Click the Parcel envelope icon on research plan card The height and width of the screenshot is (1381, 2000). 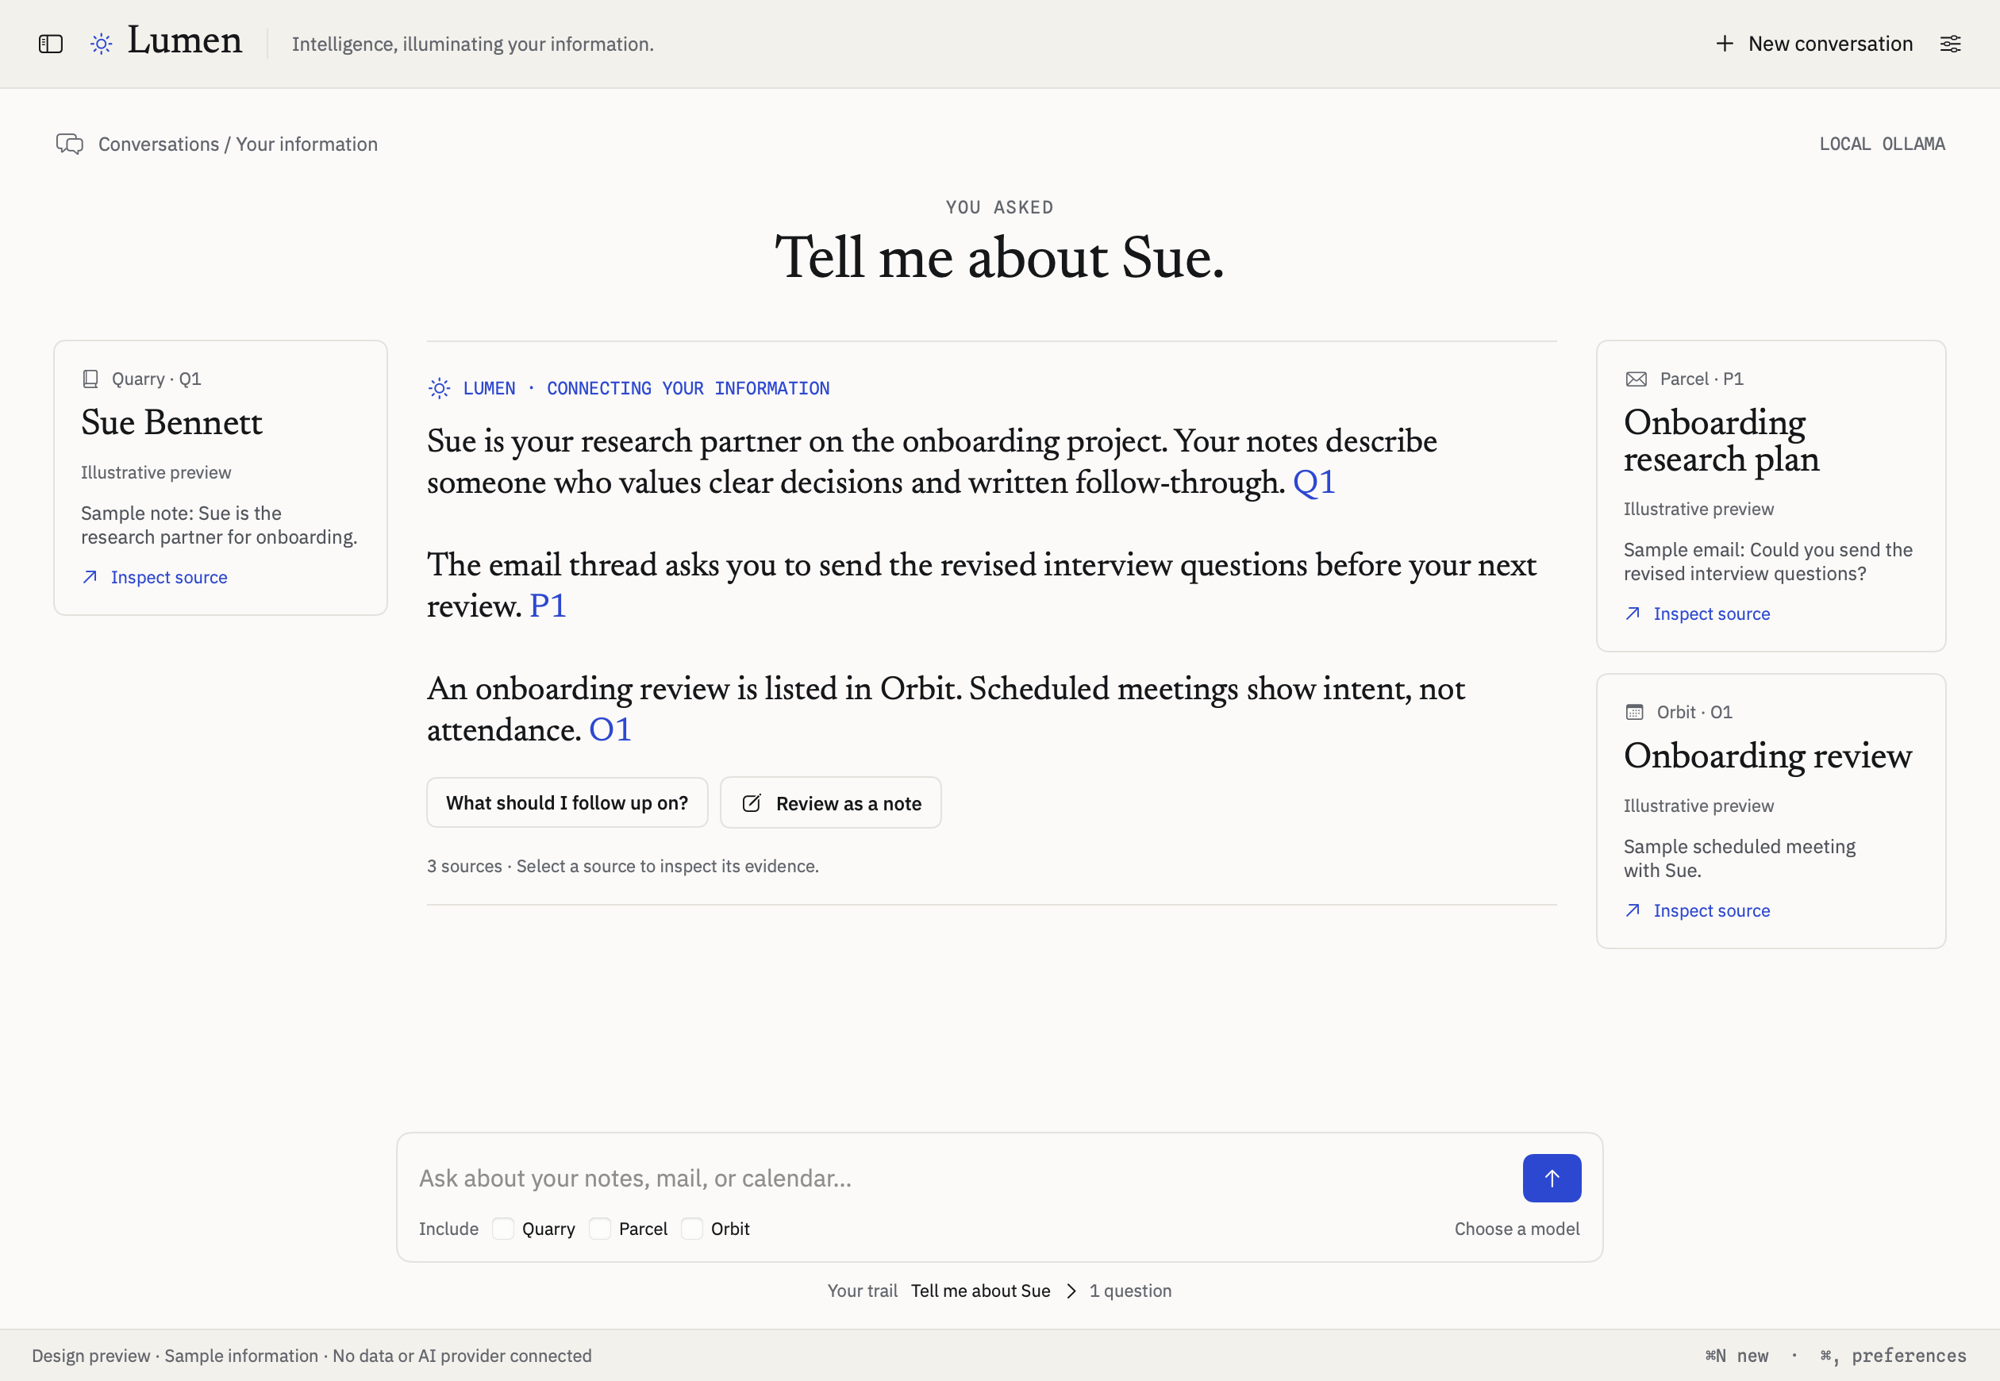tap(1636, 379)
